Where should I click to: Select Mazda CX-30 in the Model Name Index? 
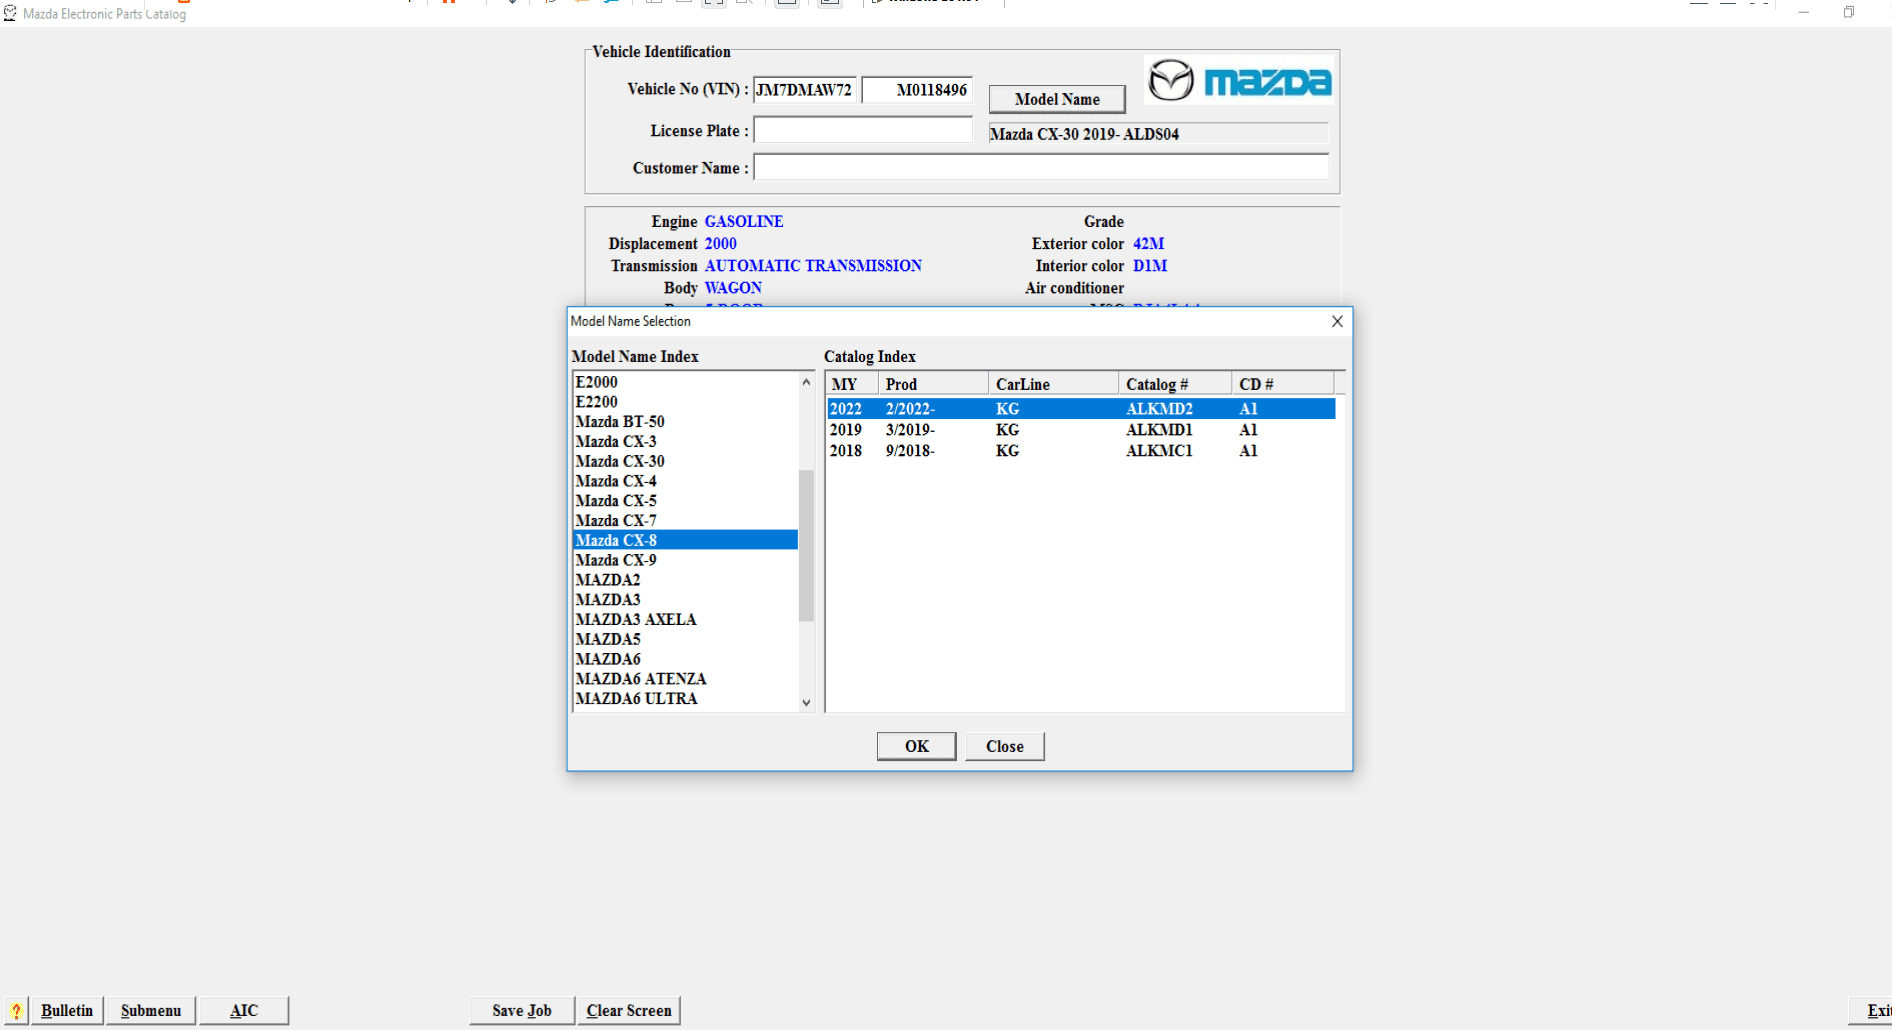(620, 460)
